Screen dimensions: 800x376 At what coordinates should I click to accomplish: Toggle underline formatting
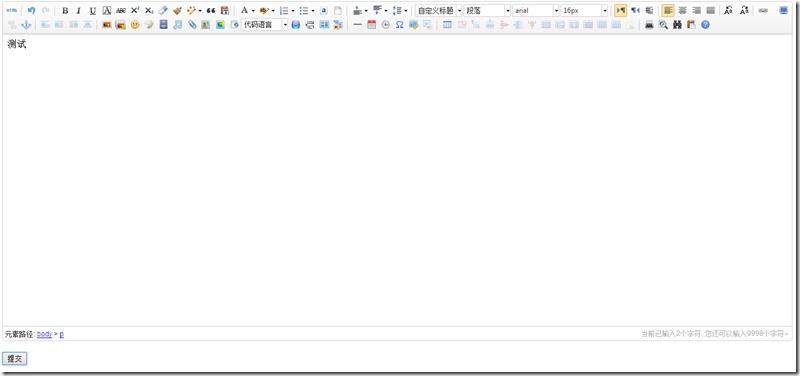93,10
